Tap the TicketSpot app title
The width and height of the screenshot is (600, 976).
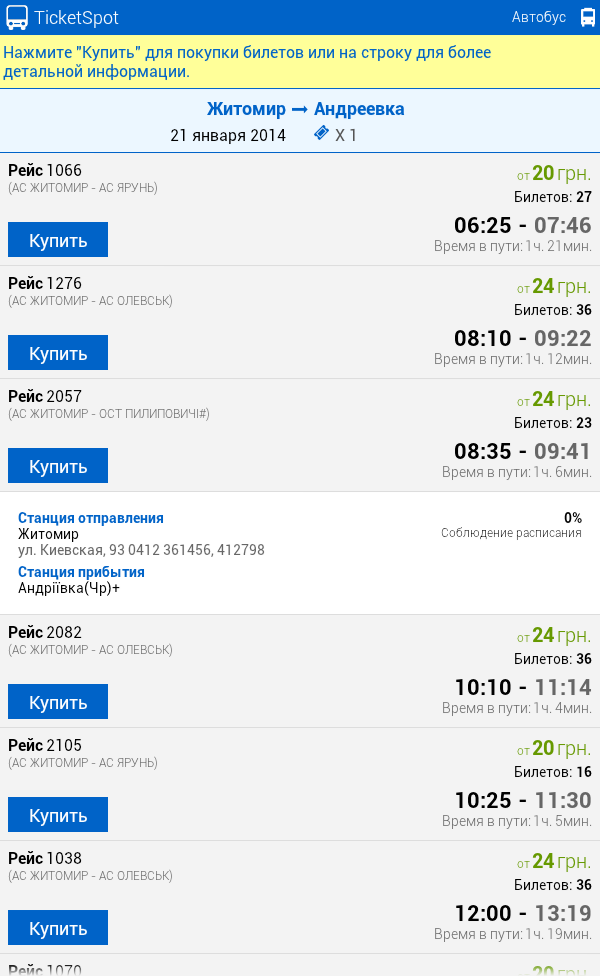pos(76,17)
